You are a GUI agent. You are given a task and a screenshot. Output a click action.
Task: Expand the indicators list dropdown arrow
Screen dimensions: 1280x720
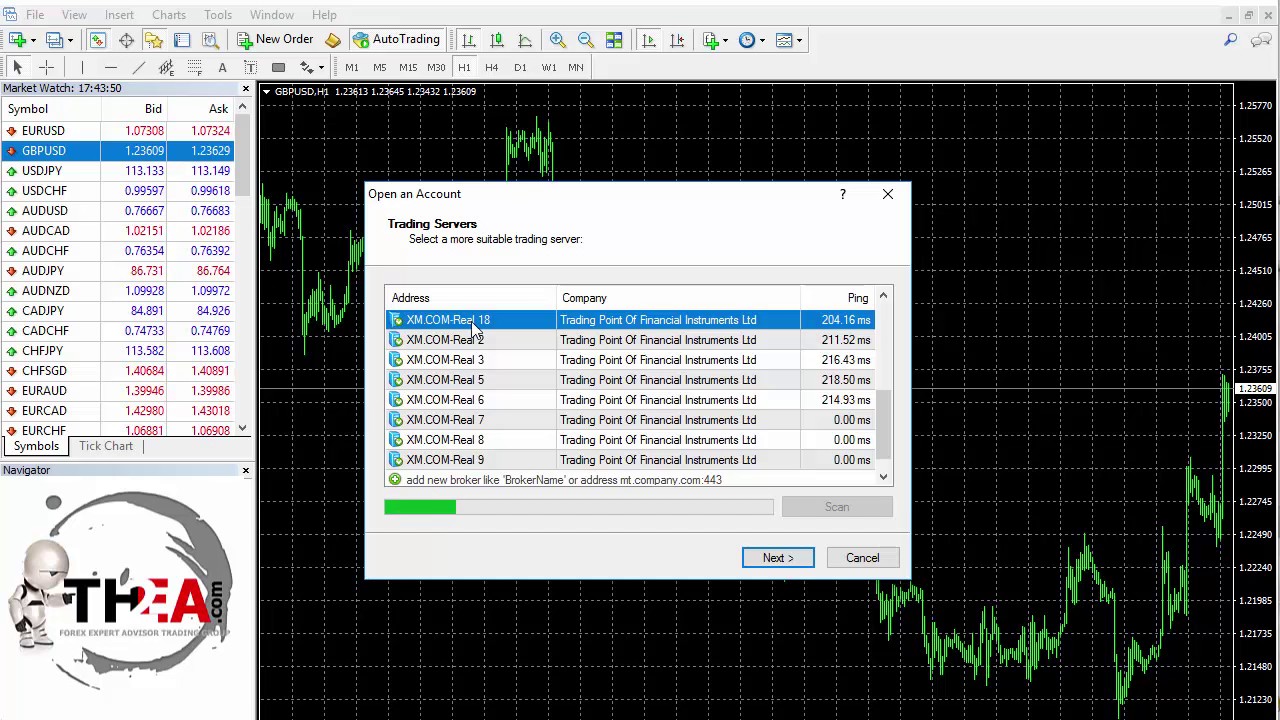coord(727,41)
